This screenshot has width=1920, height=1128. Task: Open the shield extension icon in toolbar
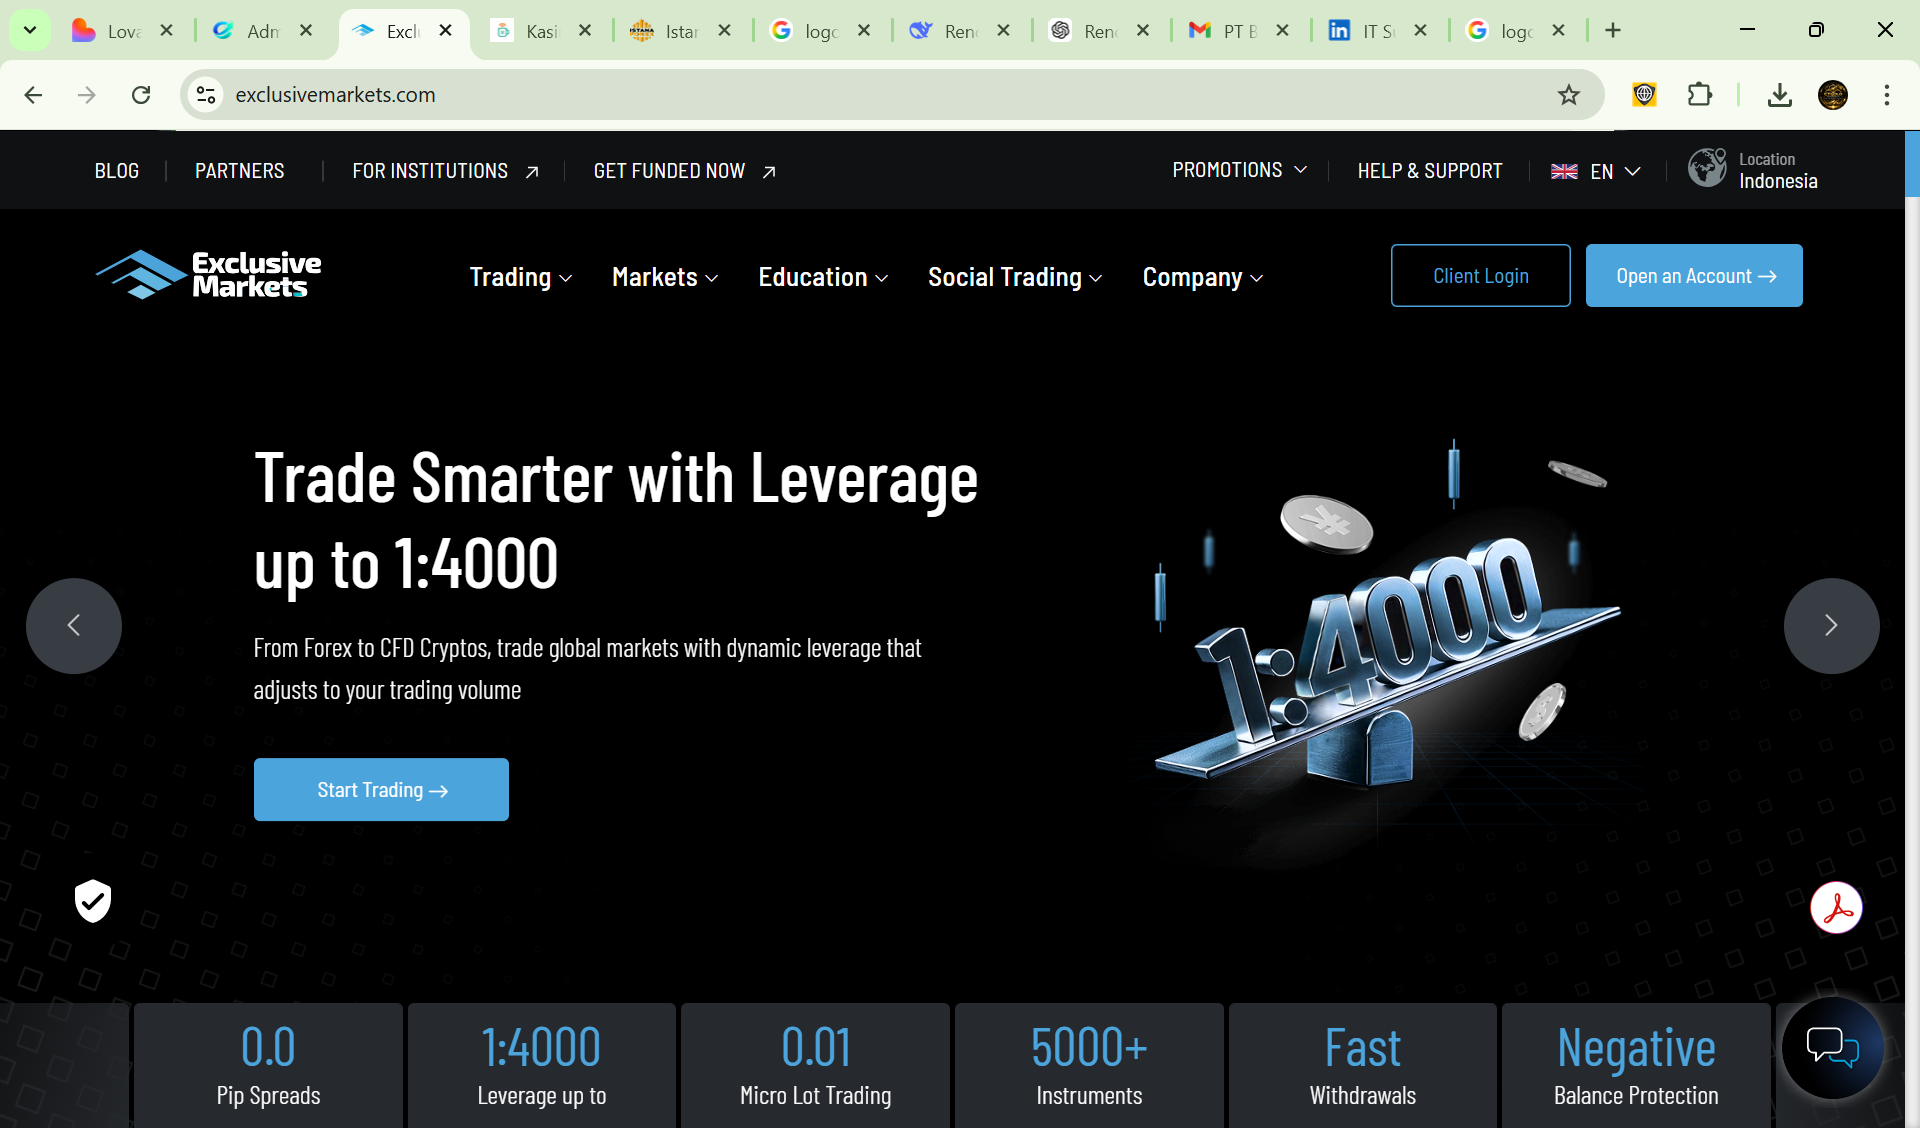coord(1644,95)
